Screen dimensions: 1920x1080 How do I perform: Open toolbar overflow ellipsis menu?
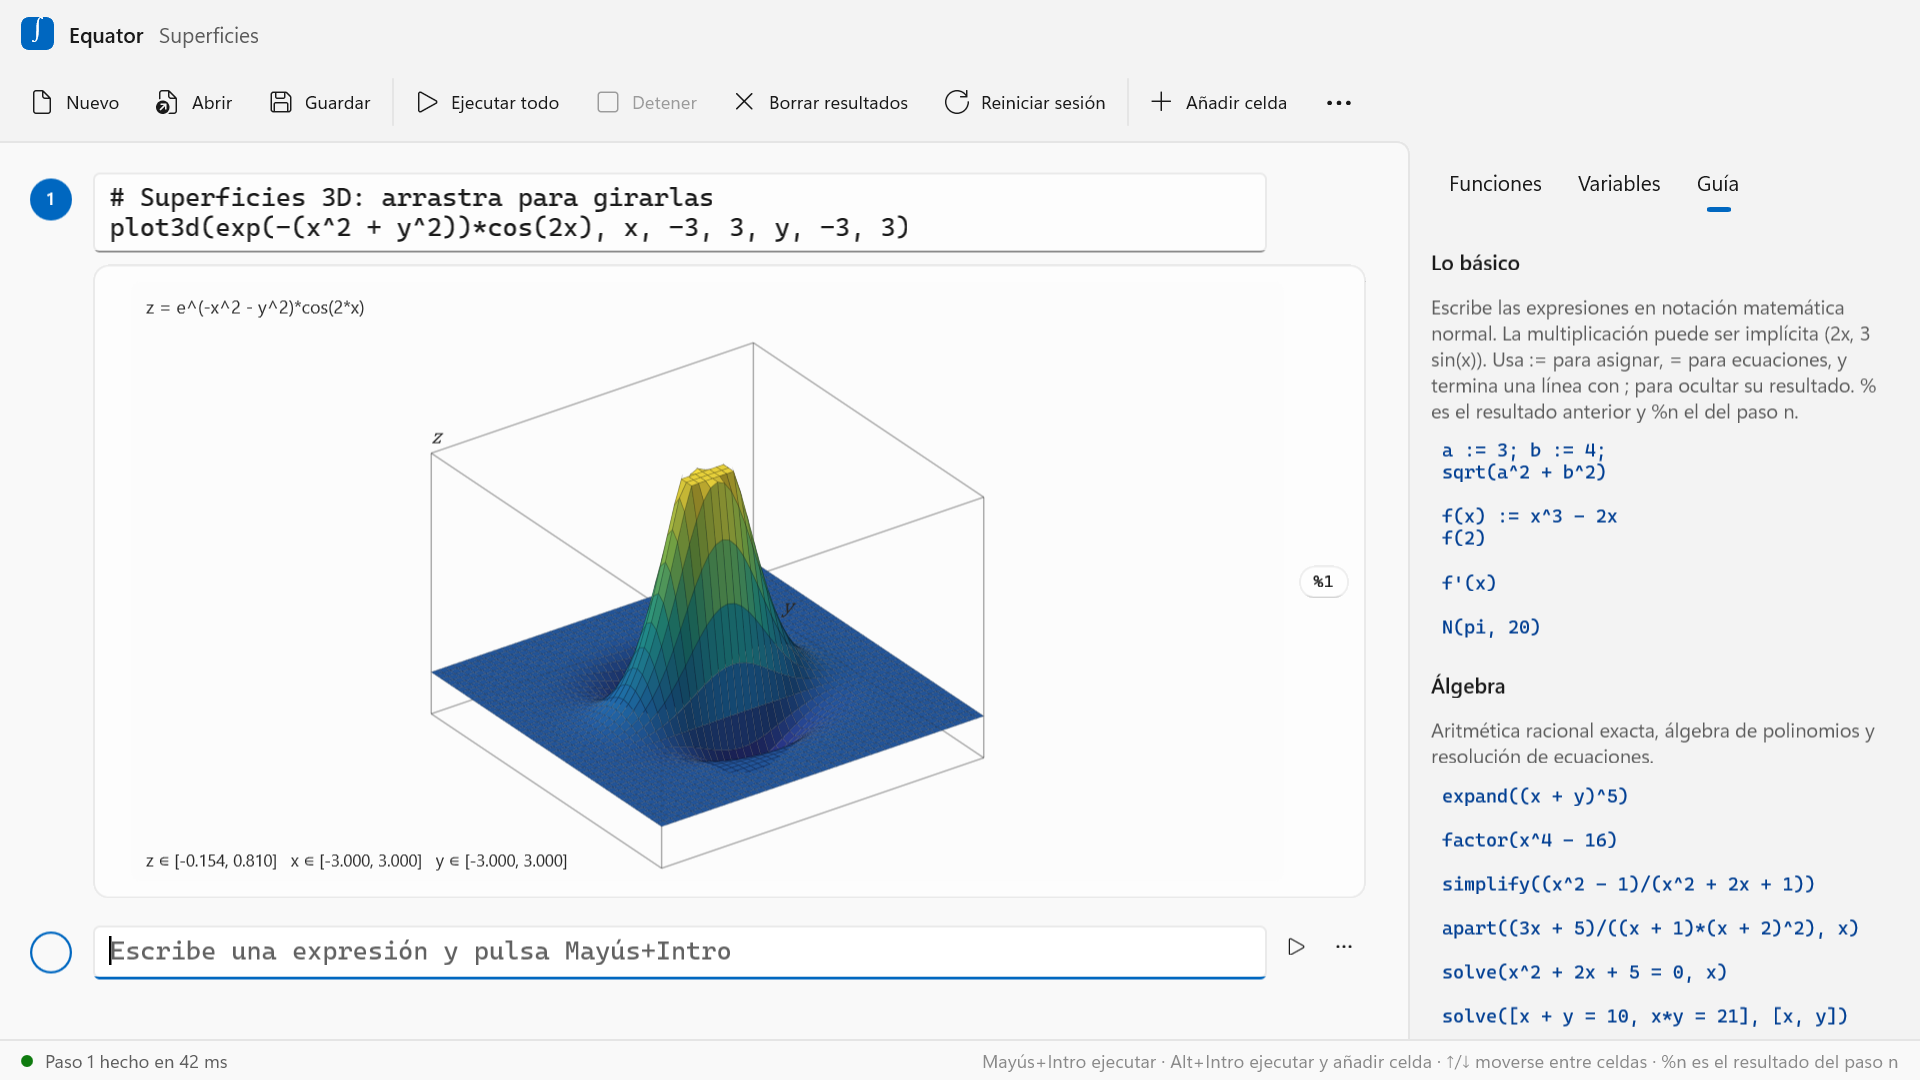tap(1339, 103)
